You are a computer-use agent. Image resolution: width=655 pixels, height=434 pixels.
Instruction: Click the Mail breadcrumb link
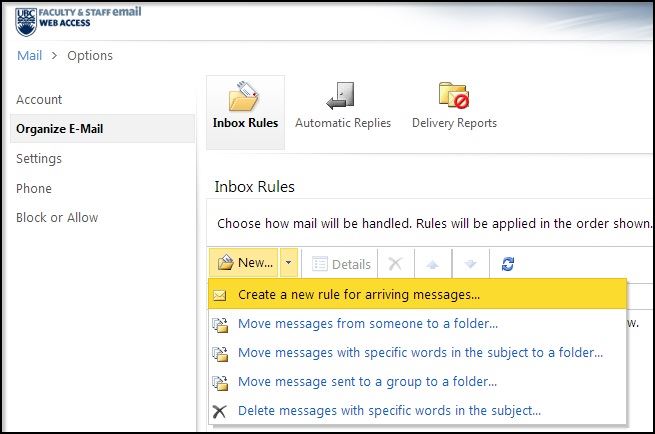click(x=30, y=55)
